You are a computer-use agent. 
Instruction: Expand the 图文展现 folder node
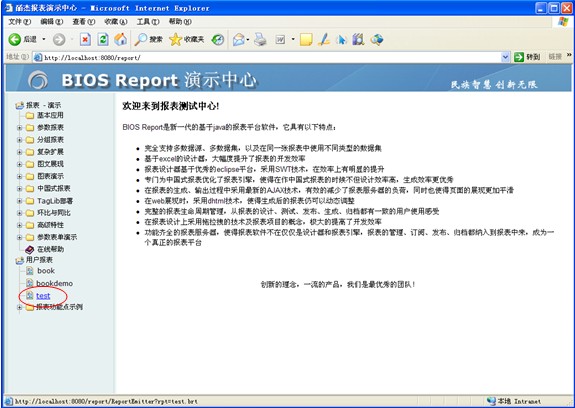19,164
